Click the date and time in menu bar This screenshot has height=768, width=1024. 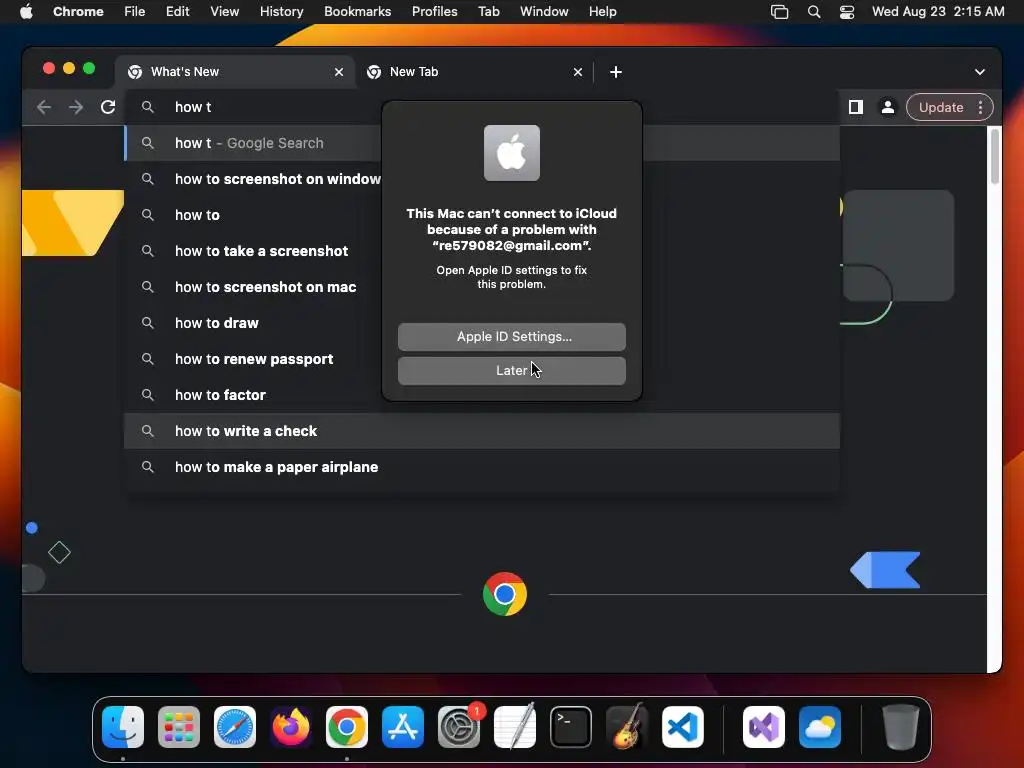tap(938, 12)
